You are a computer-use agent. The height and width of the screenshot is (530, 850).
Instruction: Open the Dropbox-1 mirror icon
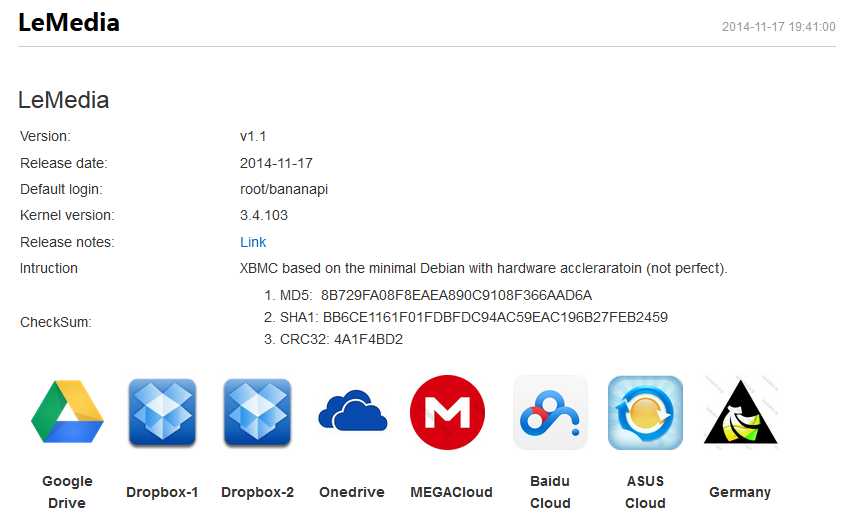[x=162, y=412]
